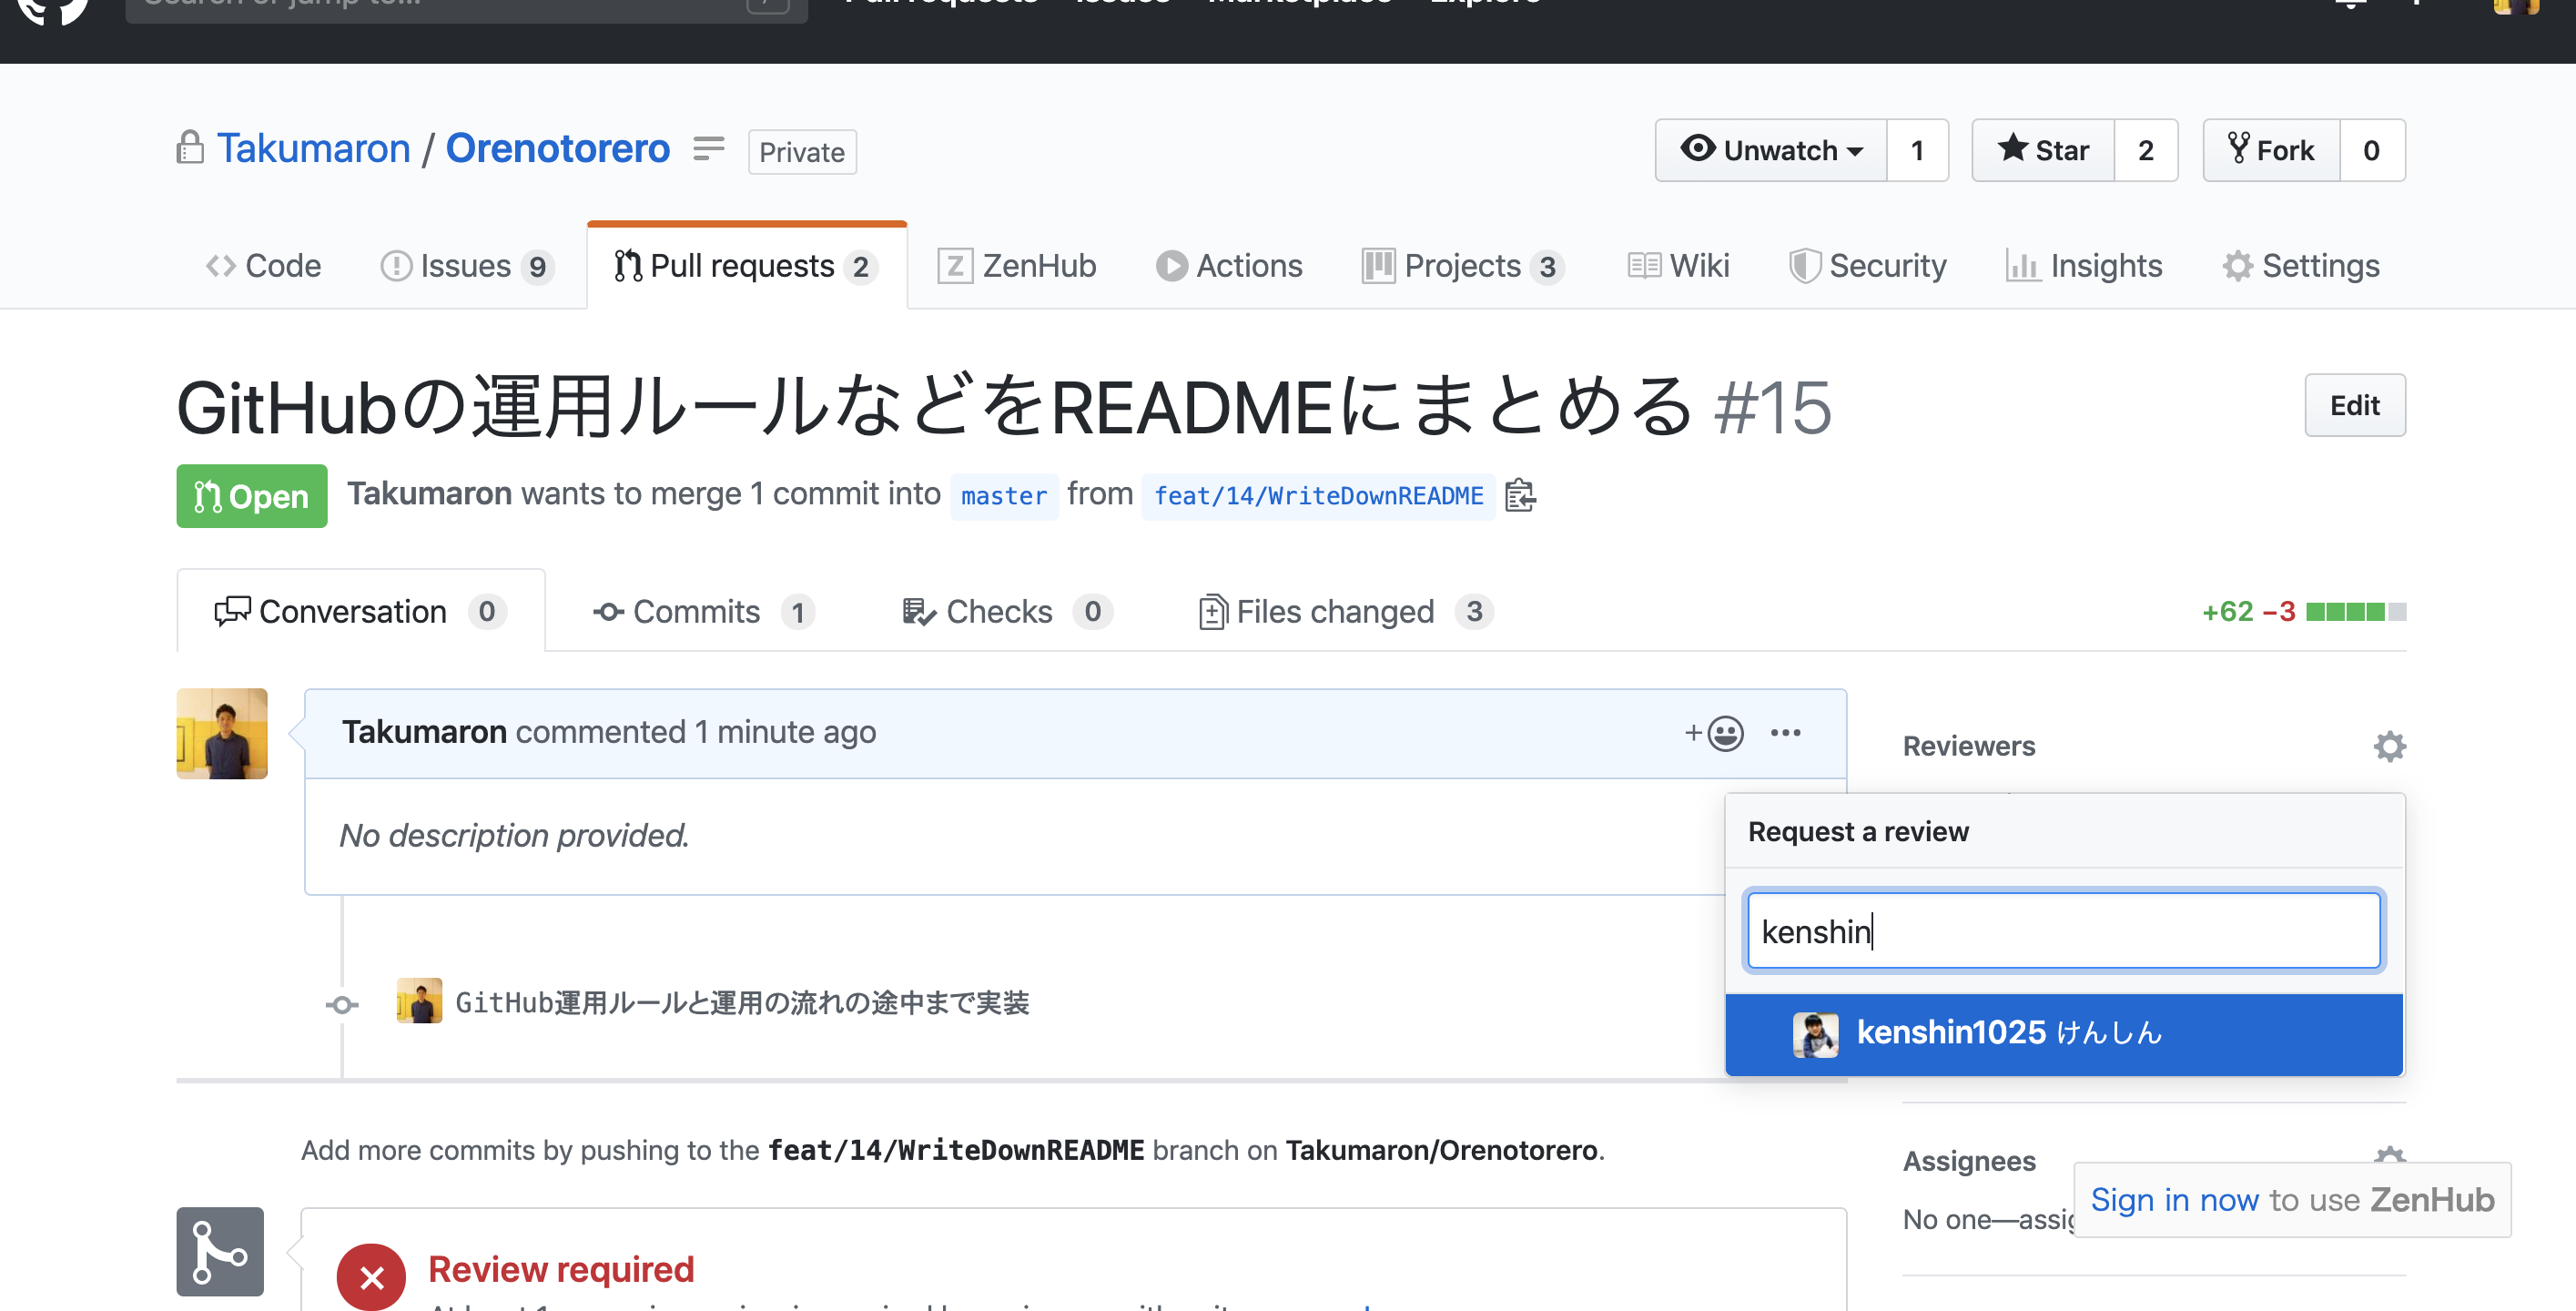Click commit author avatar next to commit message
The height and width of the screenshot is (1311, 2576).
419,1002
